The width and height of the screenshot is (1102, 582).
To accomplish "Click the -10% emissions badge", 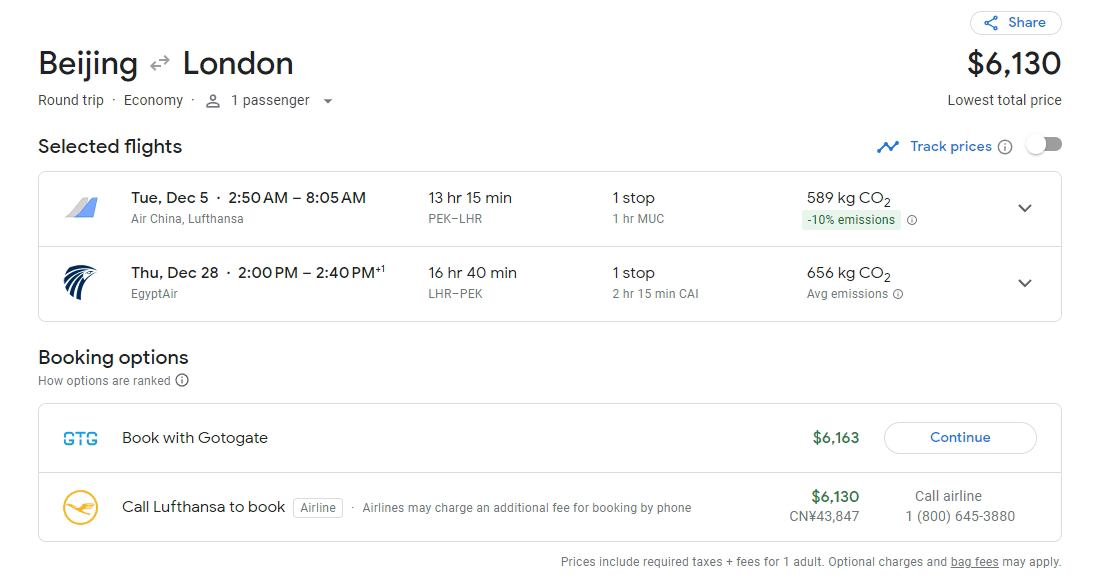I will tap(851, 220).
